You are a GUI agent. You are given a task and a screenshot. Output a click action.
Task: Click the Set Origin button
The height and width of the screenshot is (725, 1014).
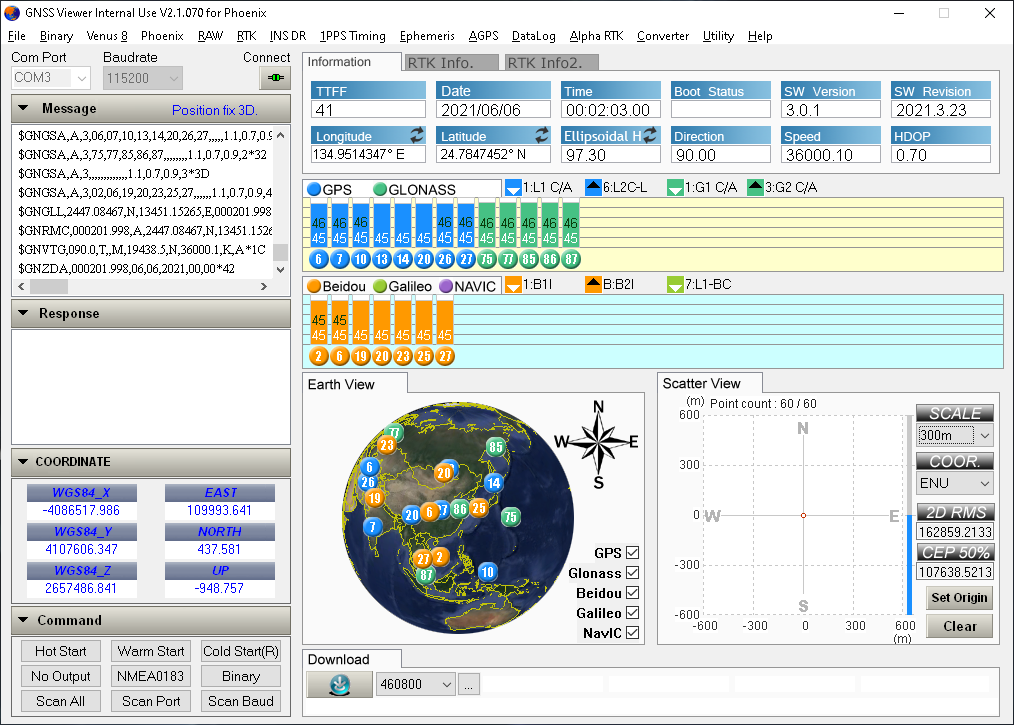959,598
